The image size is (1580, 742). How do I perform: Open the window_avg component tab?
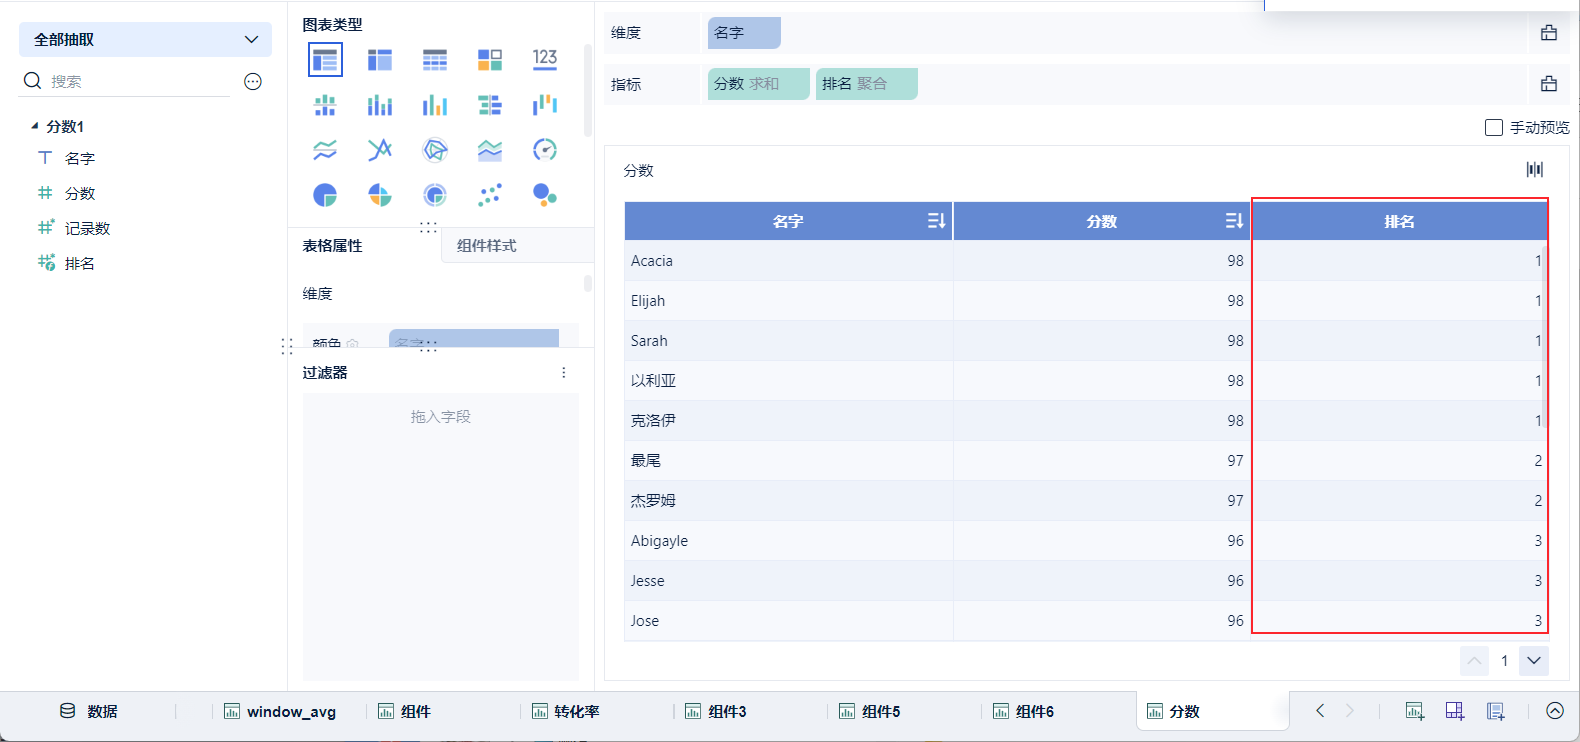pyautogui.click(x=280, y=711)
